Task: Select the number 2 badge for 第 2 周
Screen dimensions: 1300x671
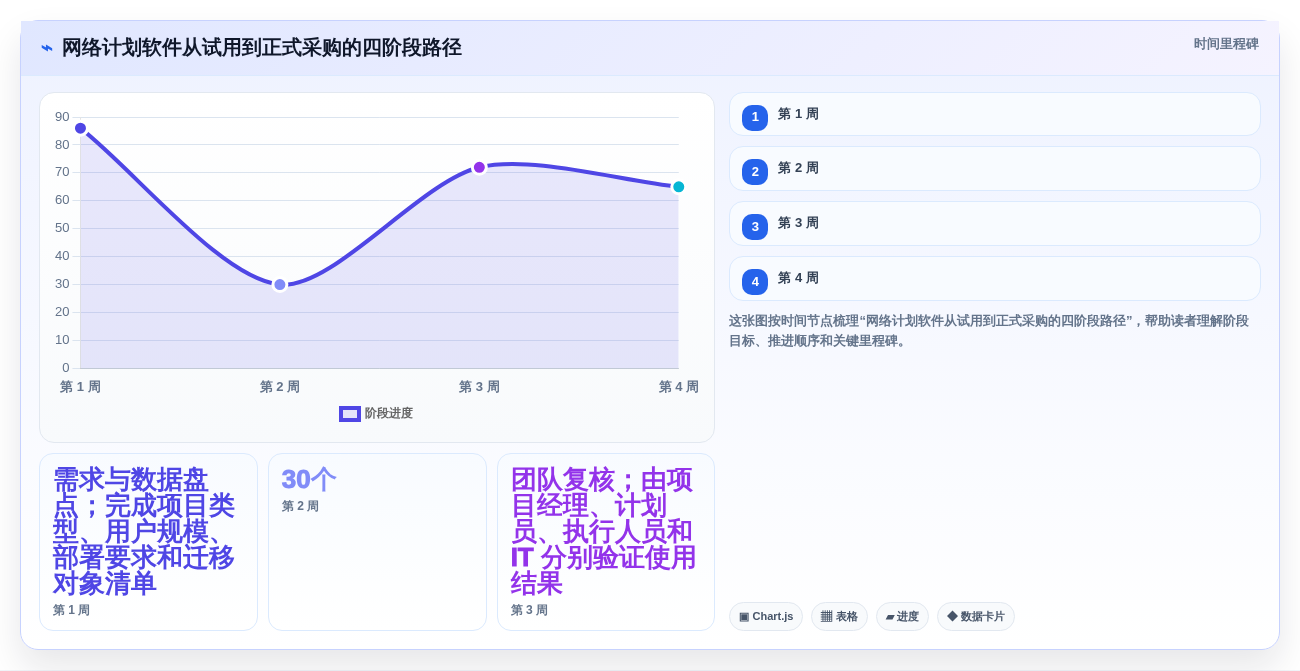Action: (x=755, y=171)
